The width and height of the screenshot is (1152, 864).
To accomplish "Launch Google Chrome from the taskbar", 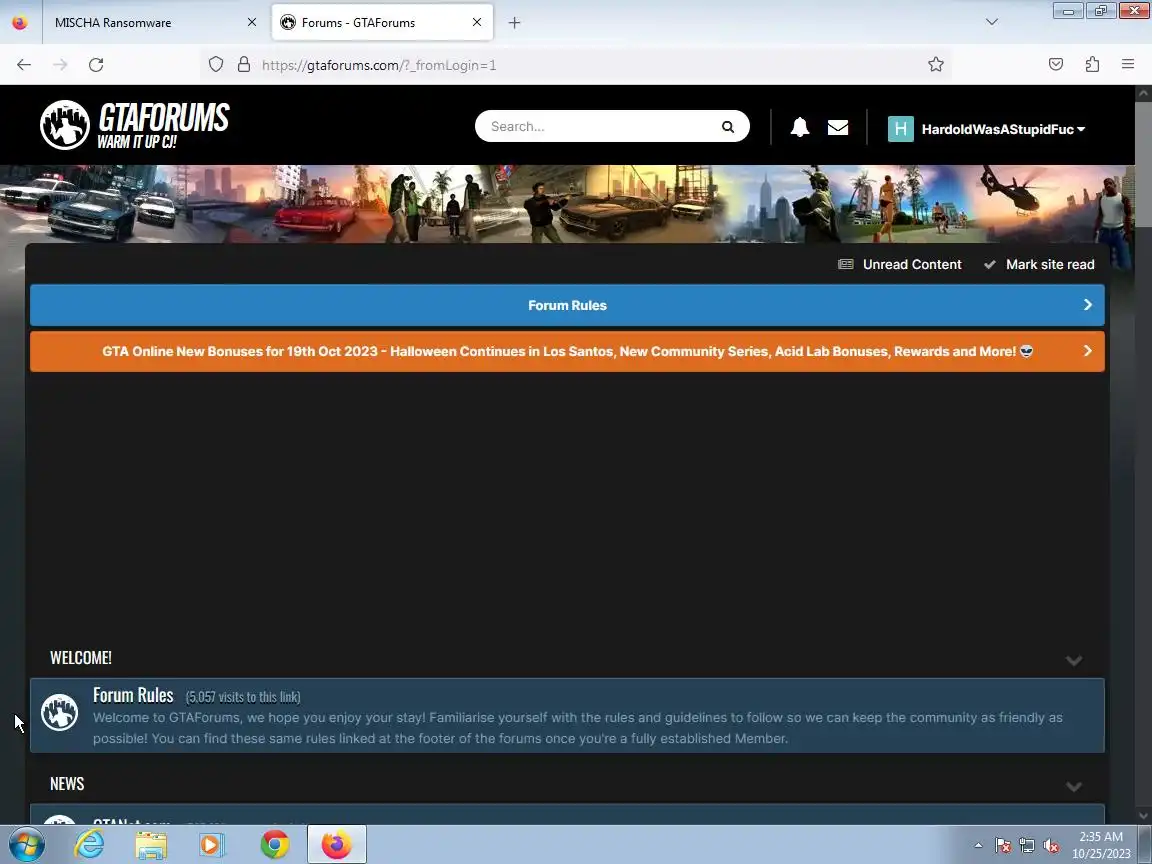I will coord(275,845).
